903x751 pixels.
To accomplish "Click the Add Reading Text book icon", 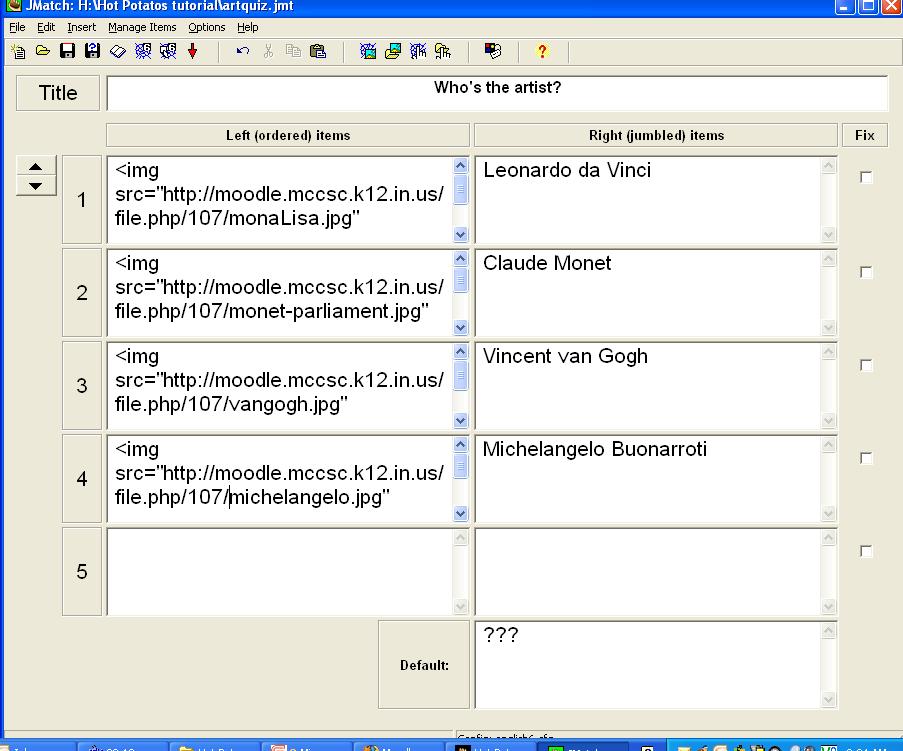I will [x=117, y=51].
